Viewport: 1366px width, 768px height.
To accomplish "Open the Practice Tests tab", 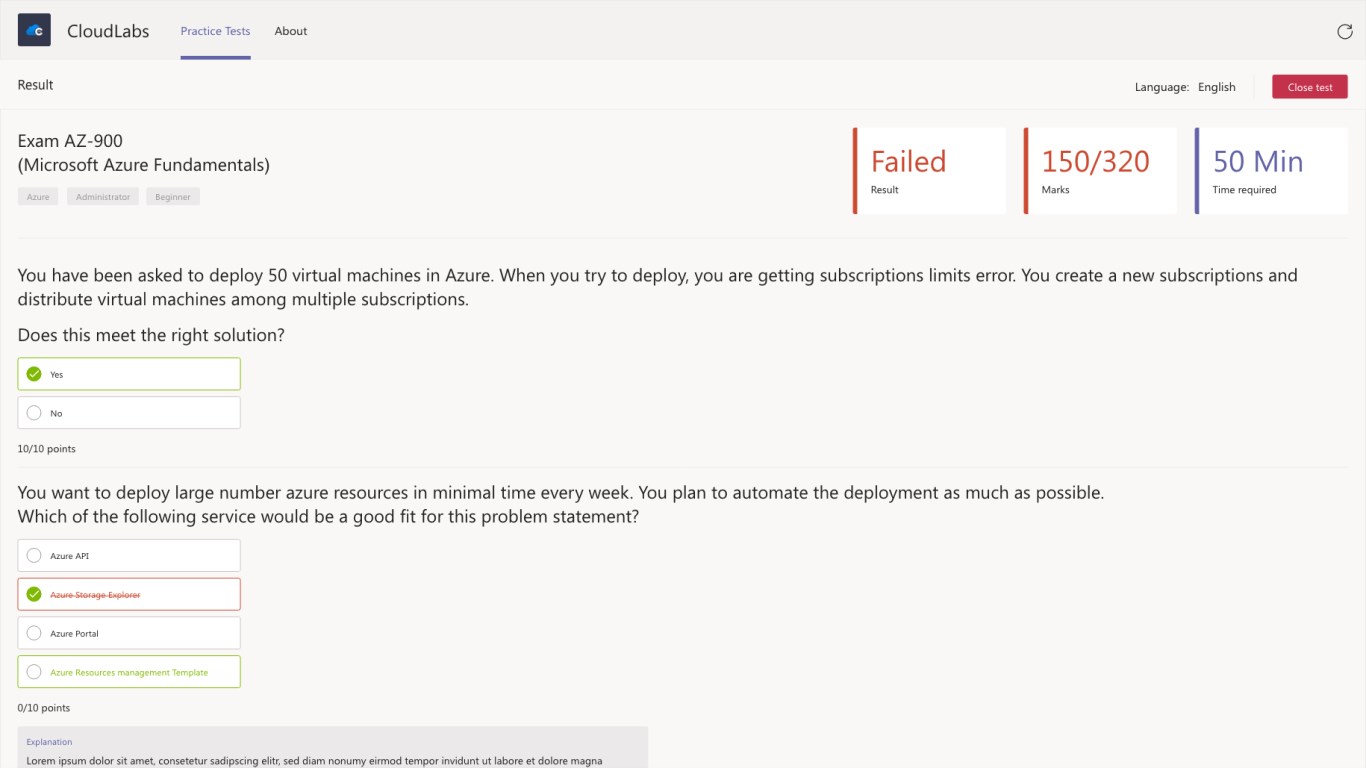I will pyautogui.click(x=215, y=31).
